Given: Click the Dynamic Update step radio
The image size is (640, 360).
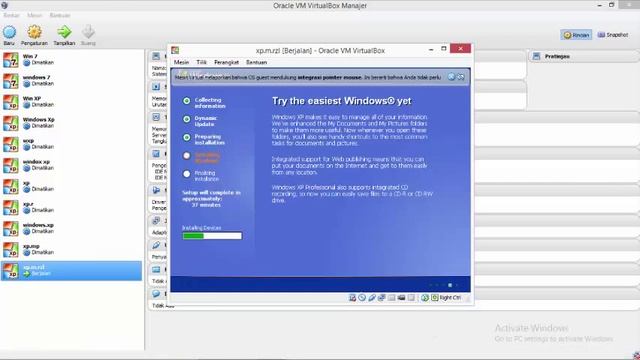Looking at the screenshot, I should (x=187, y=119).
